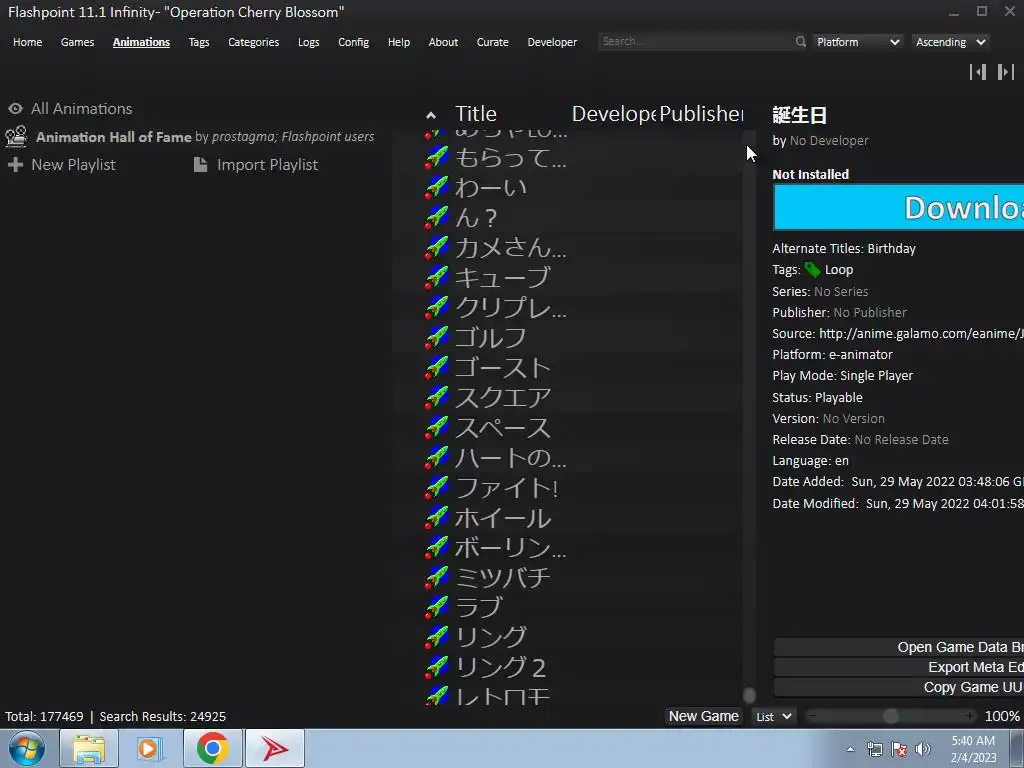Open the Categories tab

coord(253,42)
